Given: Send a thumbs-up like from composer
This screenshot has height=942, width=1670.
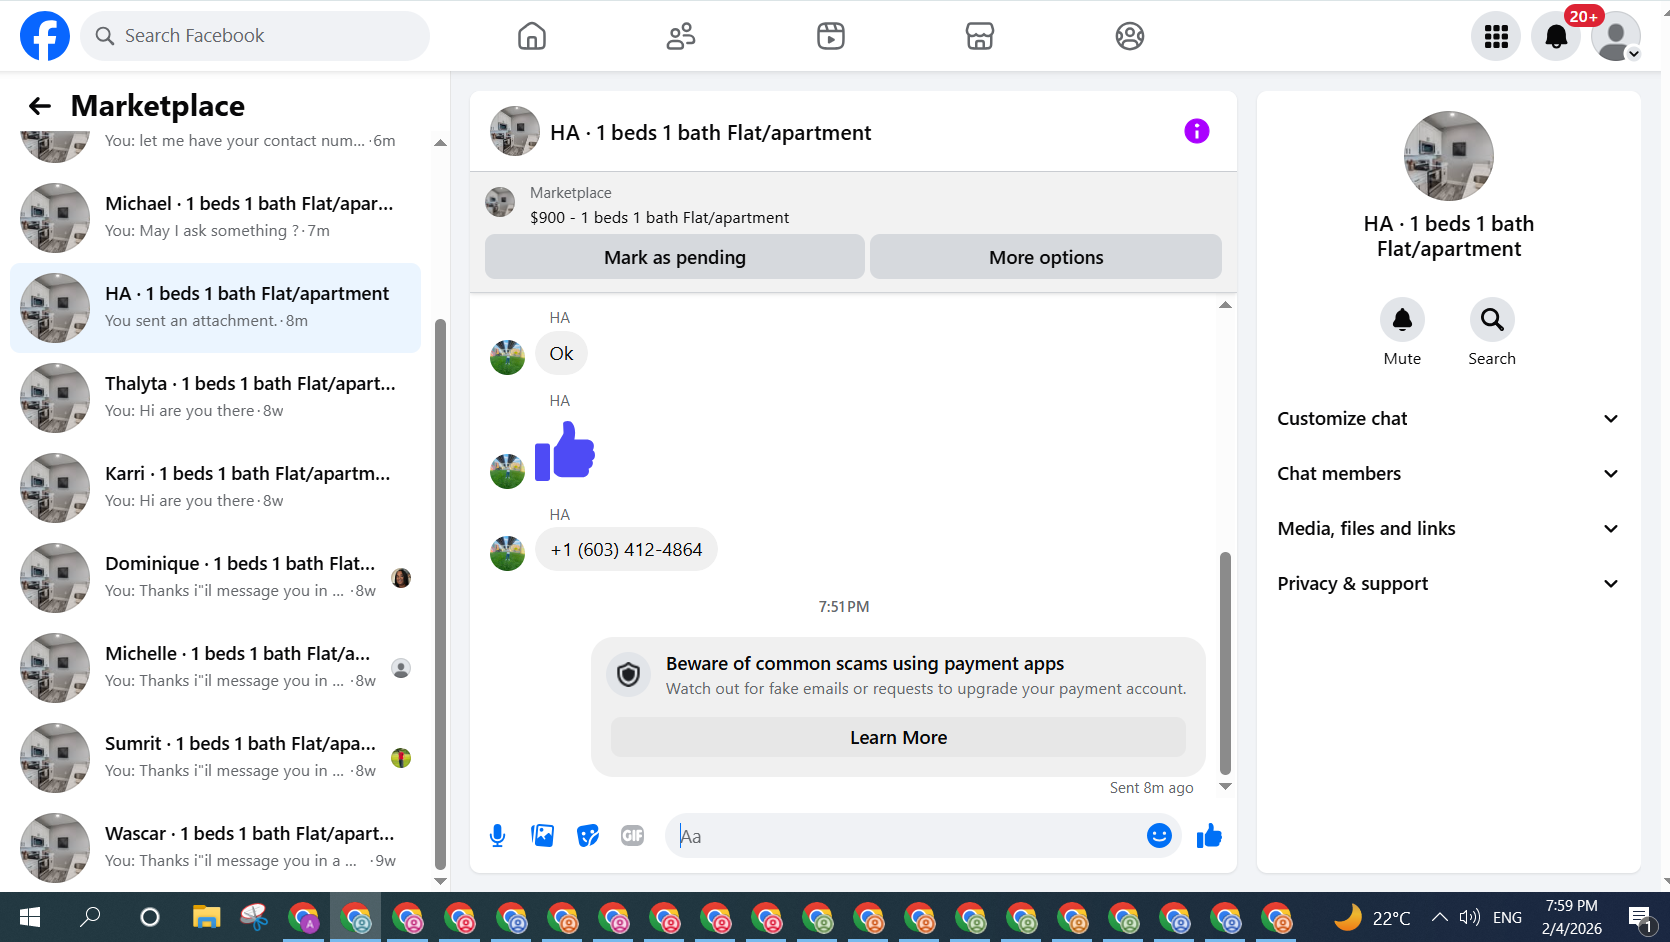Looking at the screenshot, I should pyautogui.click(x=1209, y=836).
